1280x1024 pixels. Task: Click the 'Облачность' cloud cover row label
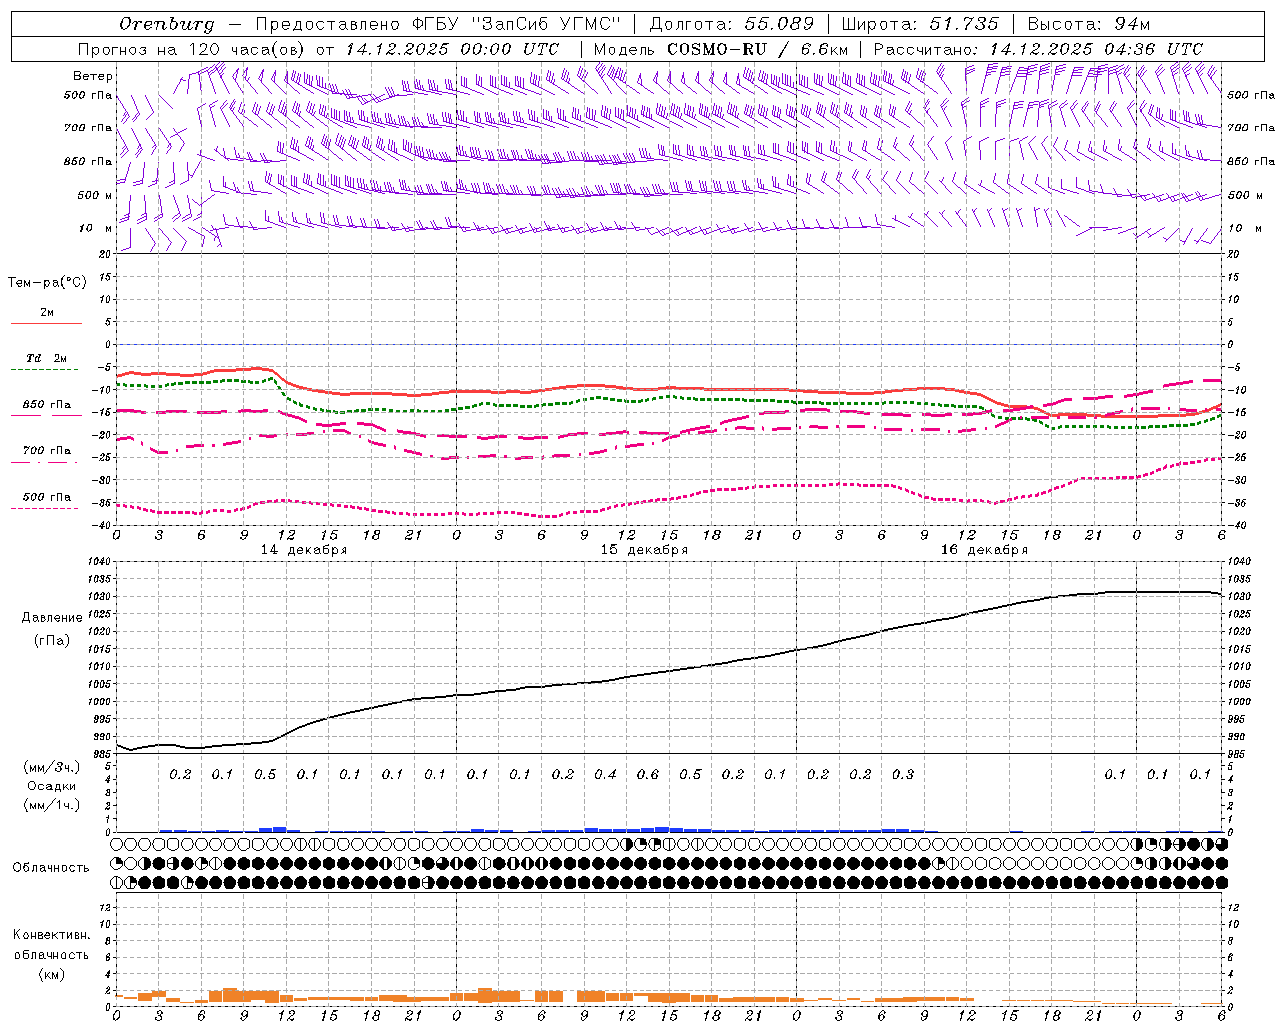click(x=51, y=868)
